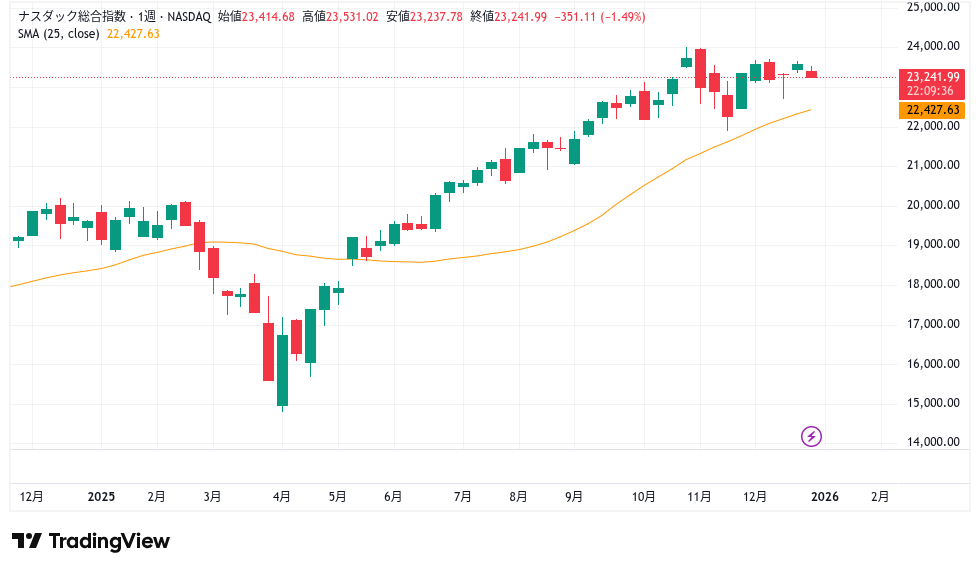
Task: Click the purple lightning bolt icon
Action: coord(812,436)
